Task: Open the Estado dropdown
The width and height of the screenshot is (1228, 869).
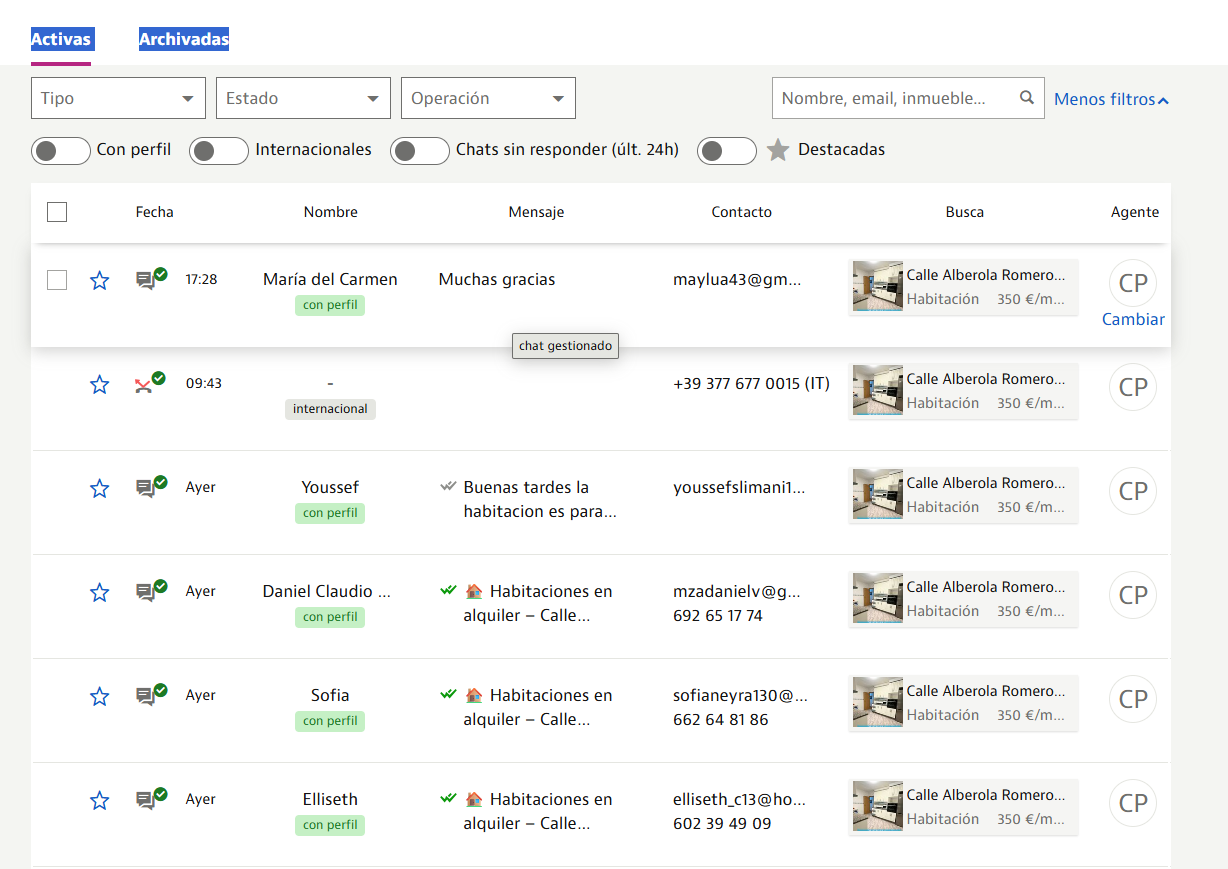Action: click(303, 98)
